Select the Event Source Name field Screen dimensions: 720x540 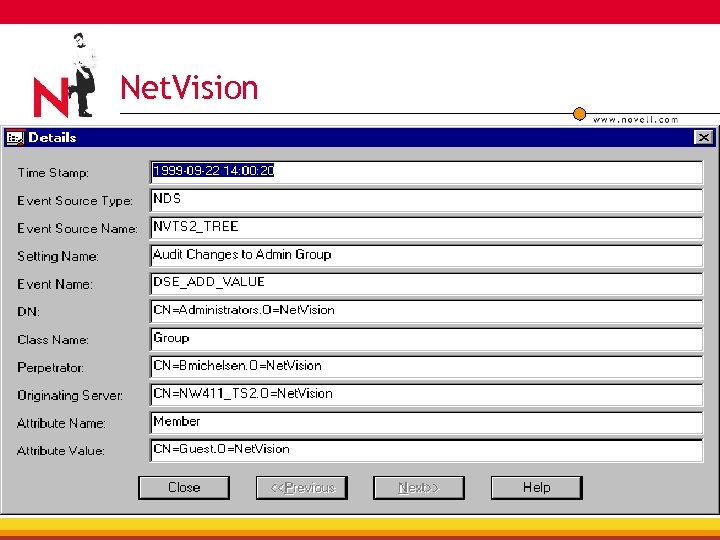(x=426, y=228)
